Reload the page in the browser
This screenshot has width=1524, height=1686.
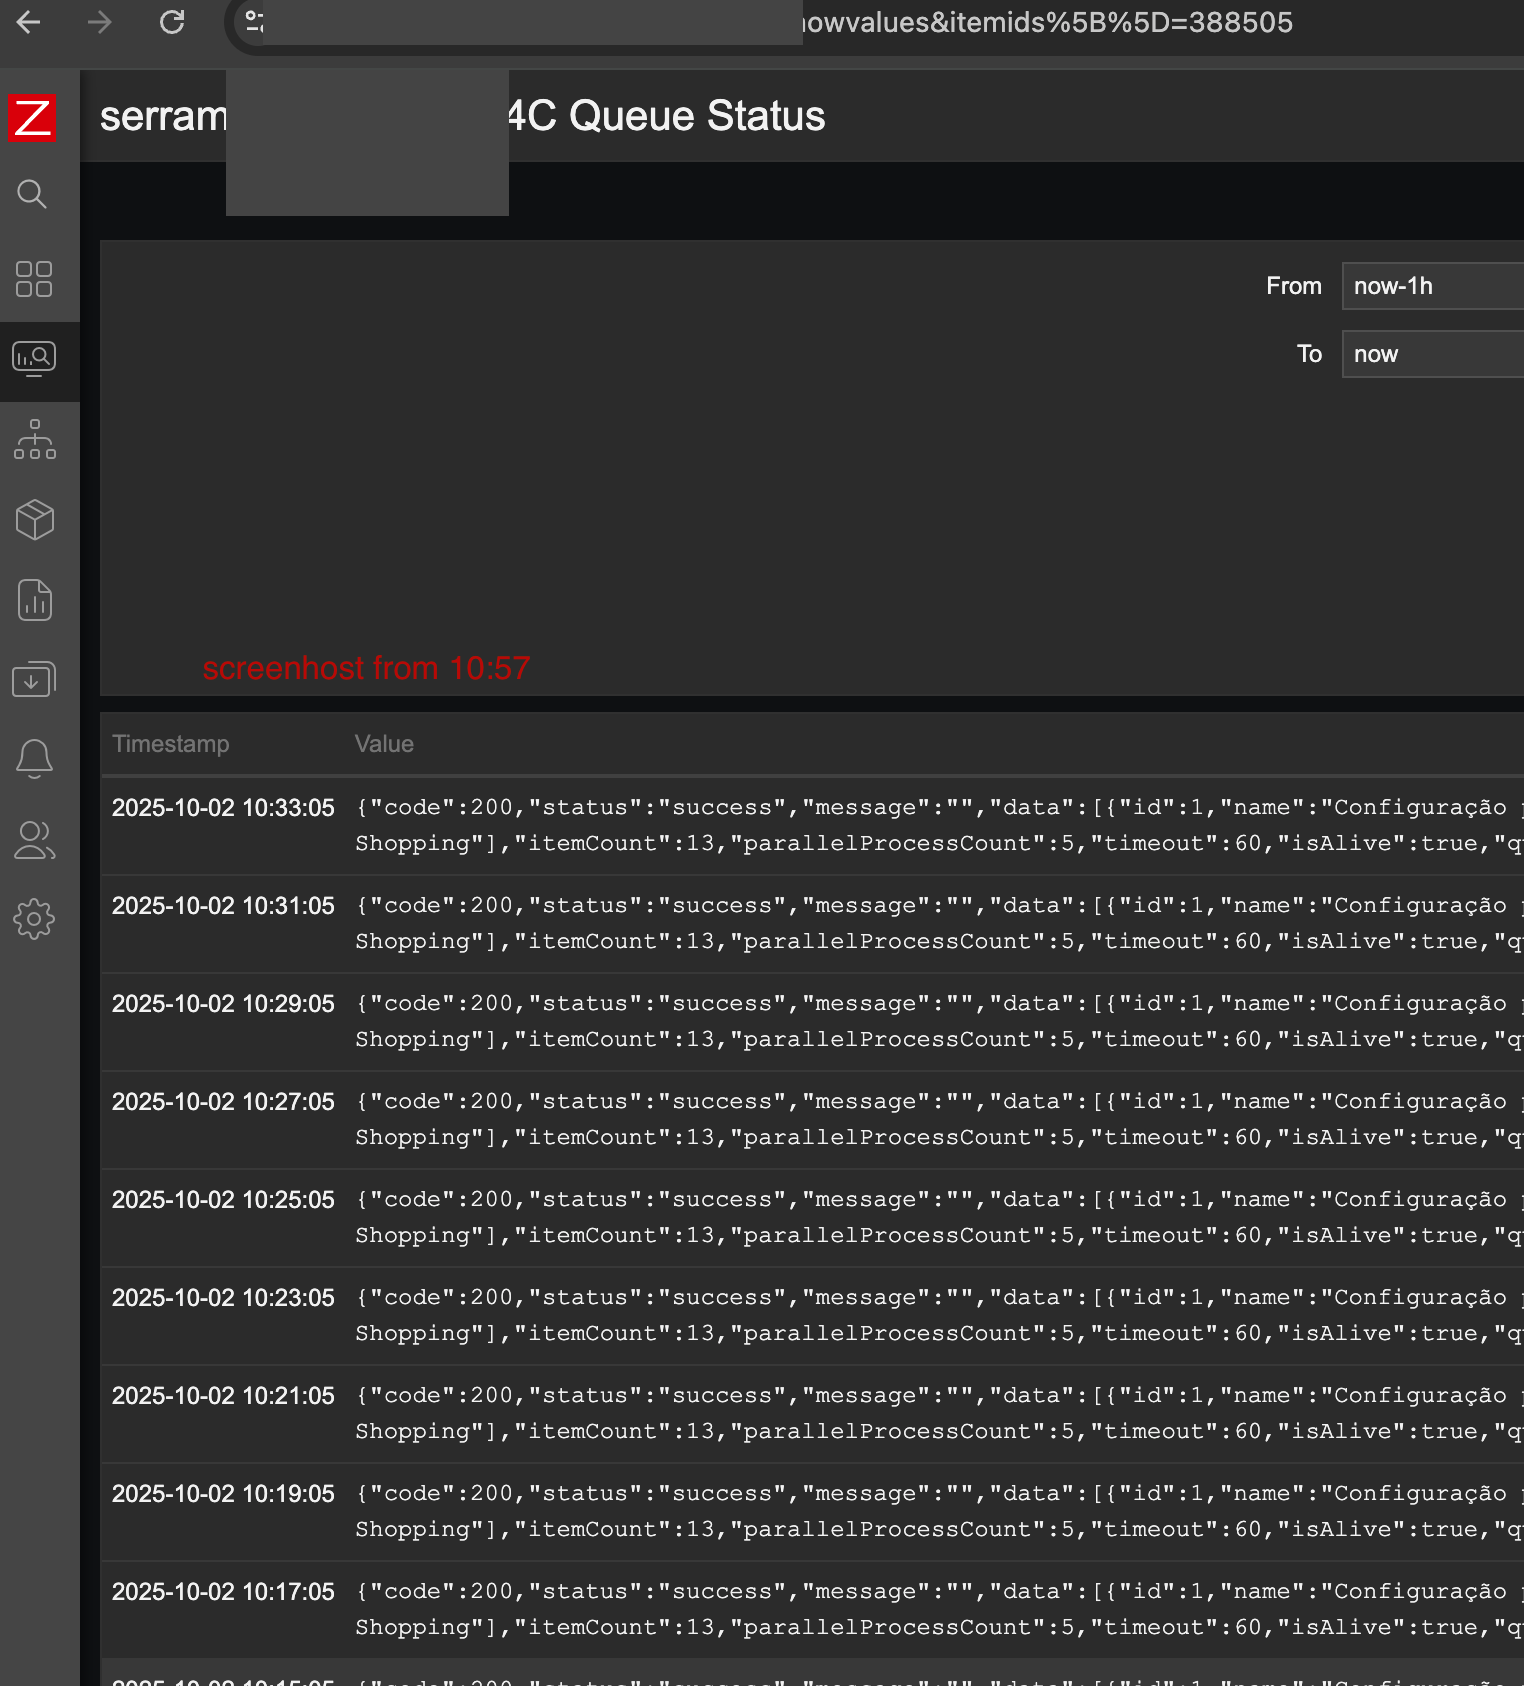point(172,22)
